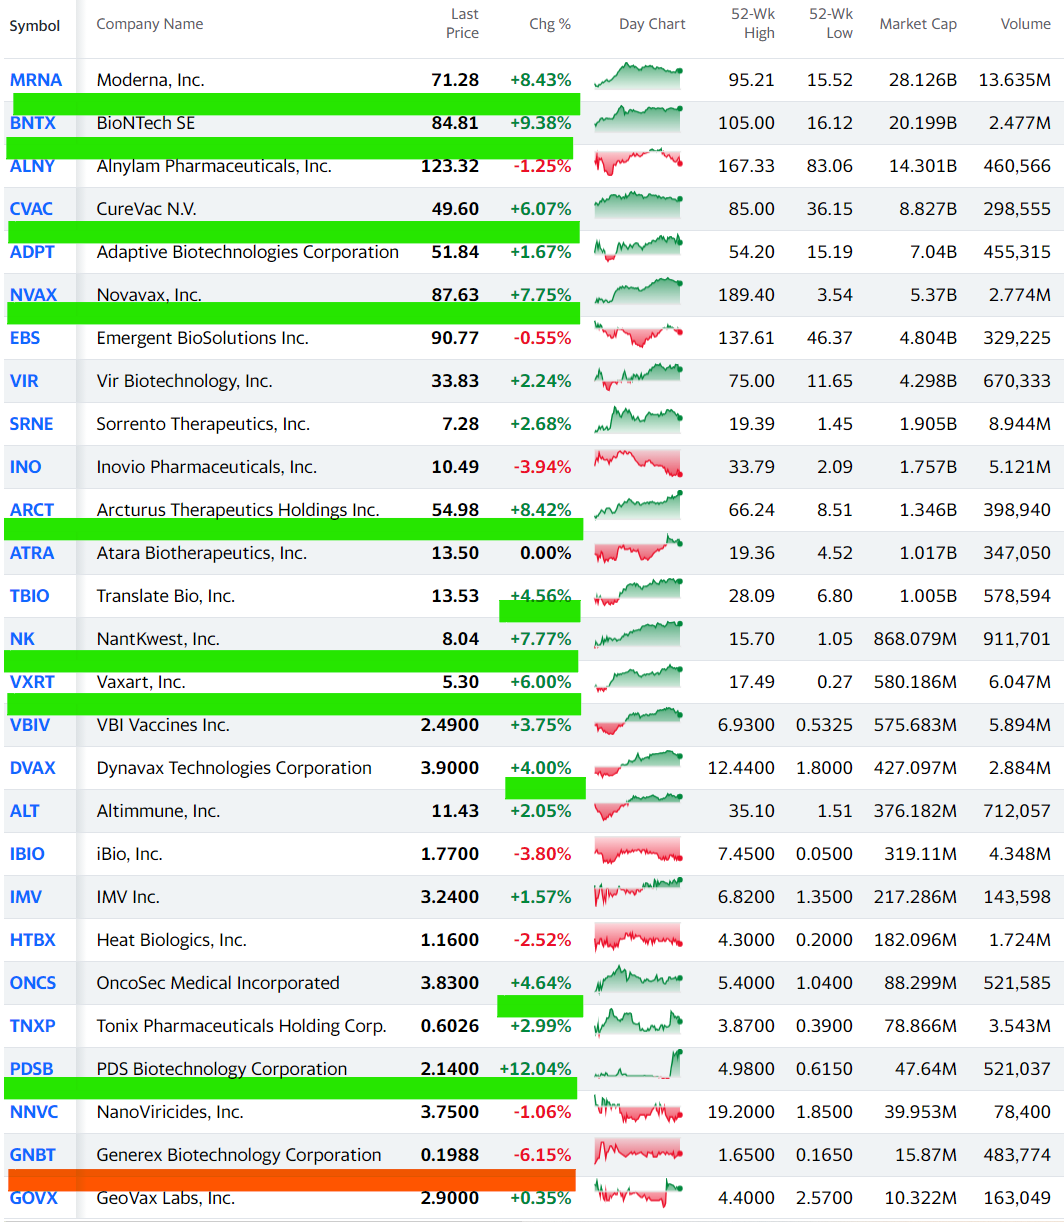Viewport: 1064px width, 1222px height.
Task: Sort table by Market Cap header
Action: tap(918, 24)
